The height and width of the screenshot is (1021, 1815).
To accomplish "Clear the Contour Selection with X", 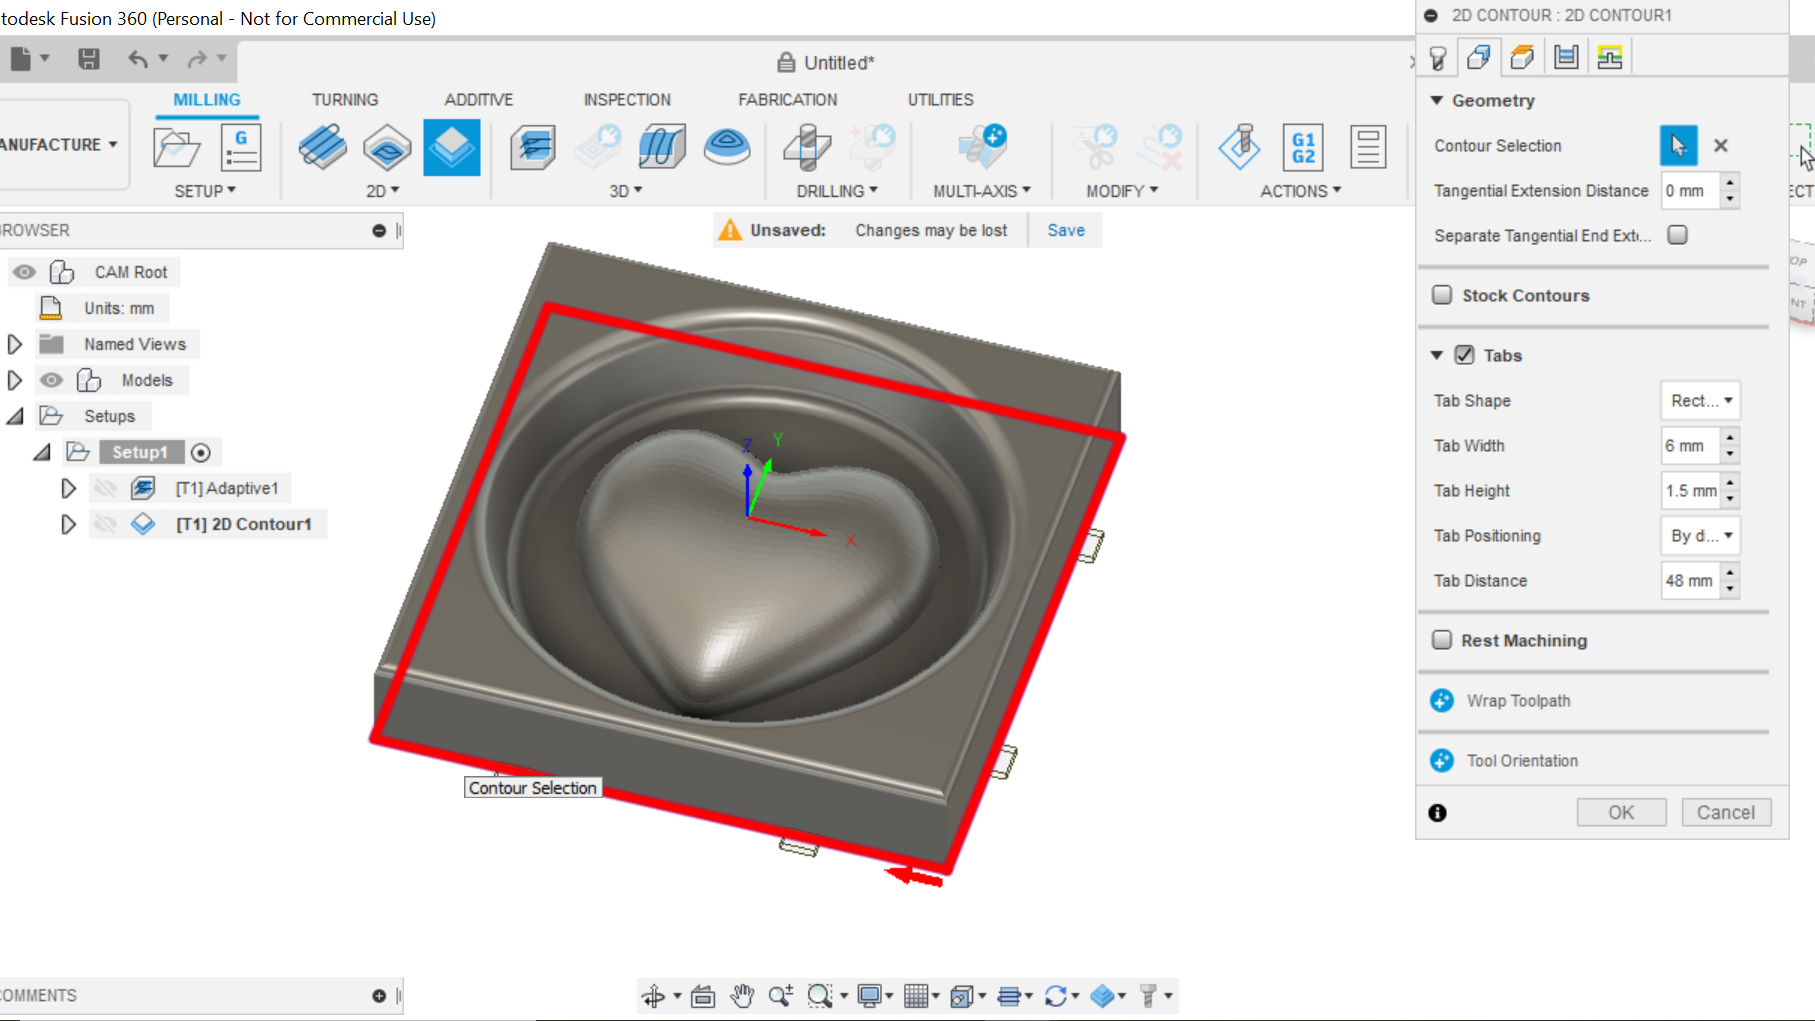I will pos(1721,145).
